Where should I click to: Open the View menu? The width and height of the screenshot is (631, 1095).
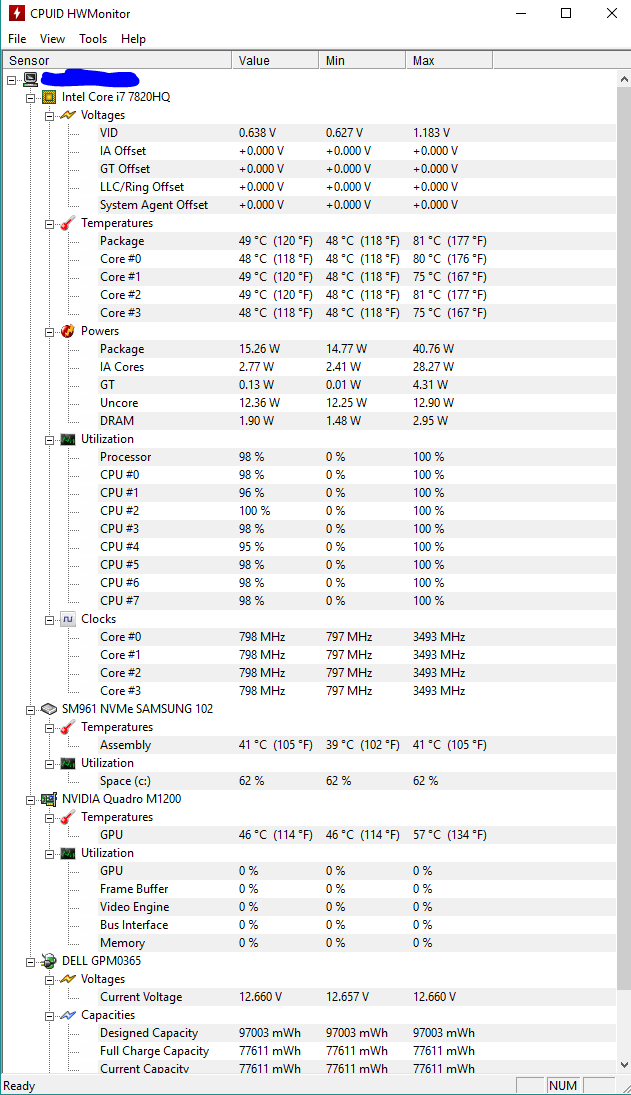52,39
